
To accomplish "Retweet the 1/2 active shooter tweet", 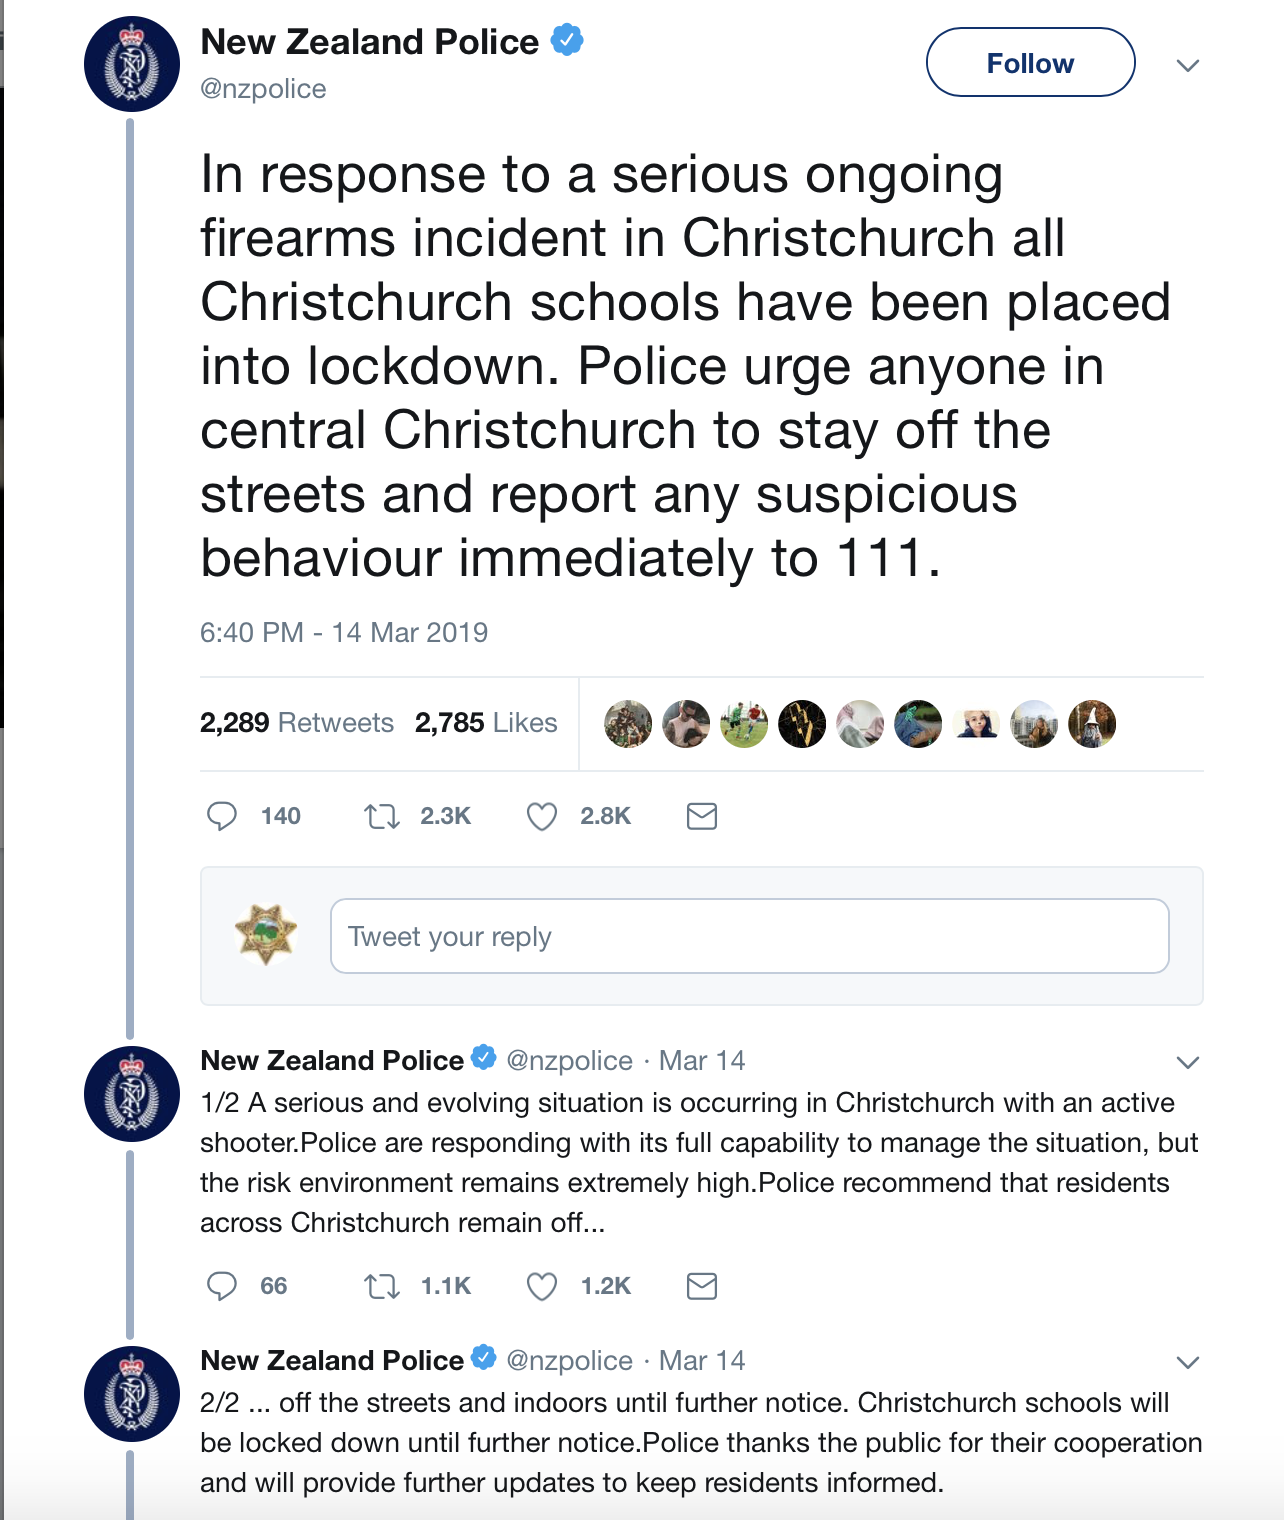I will (x=382, y=1286).
